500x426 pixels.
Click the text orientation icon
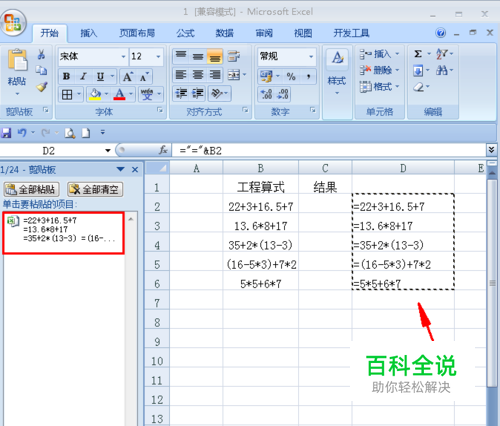click(x=217, y=93)
